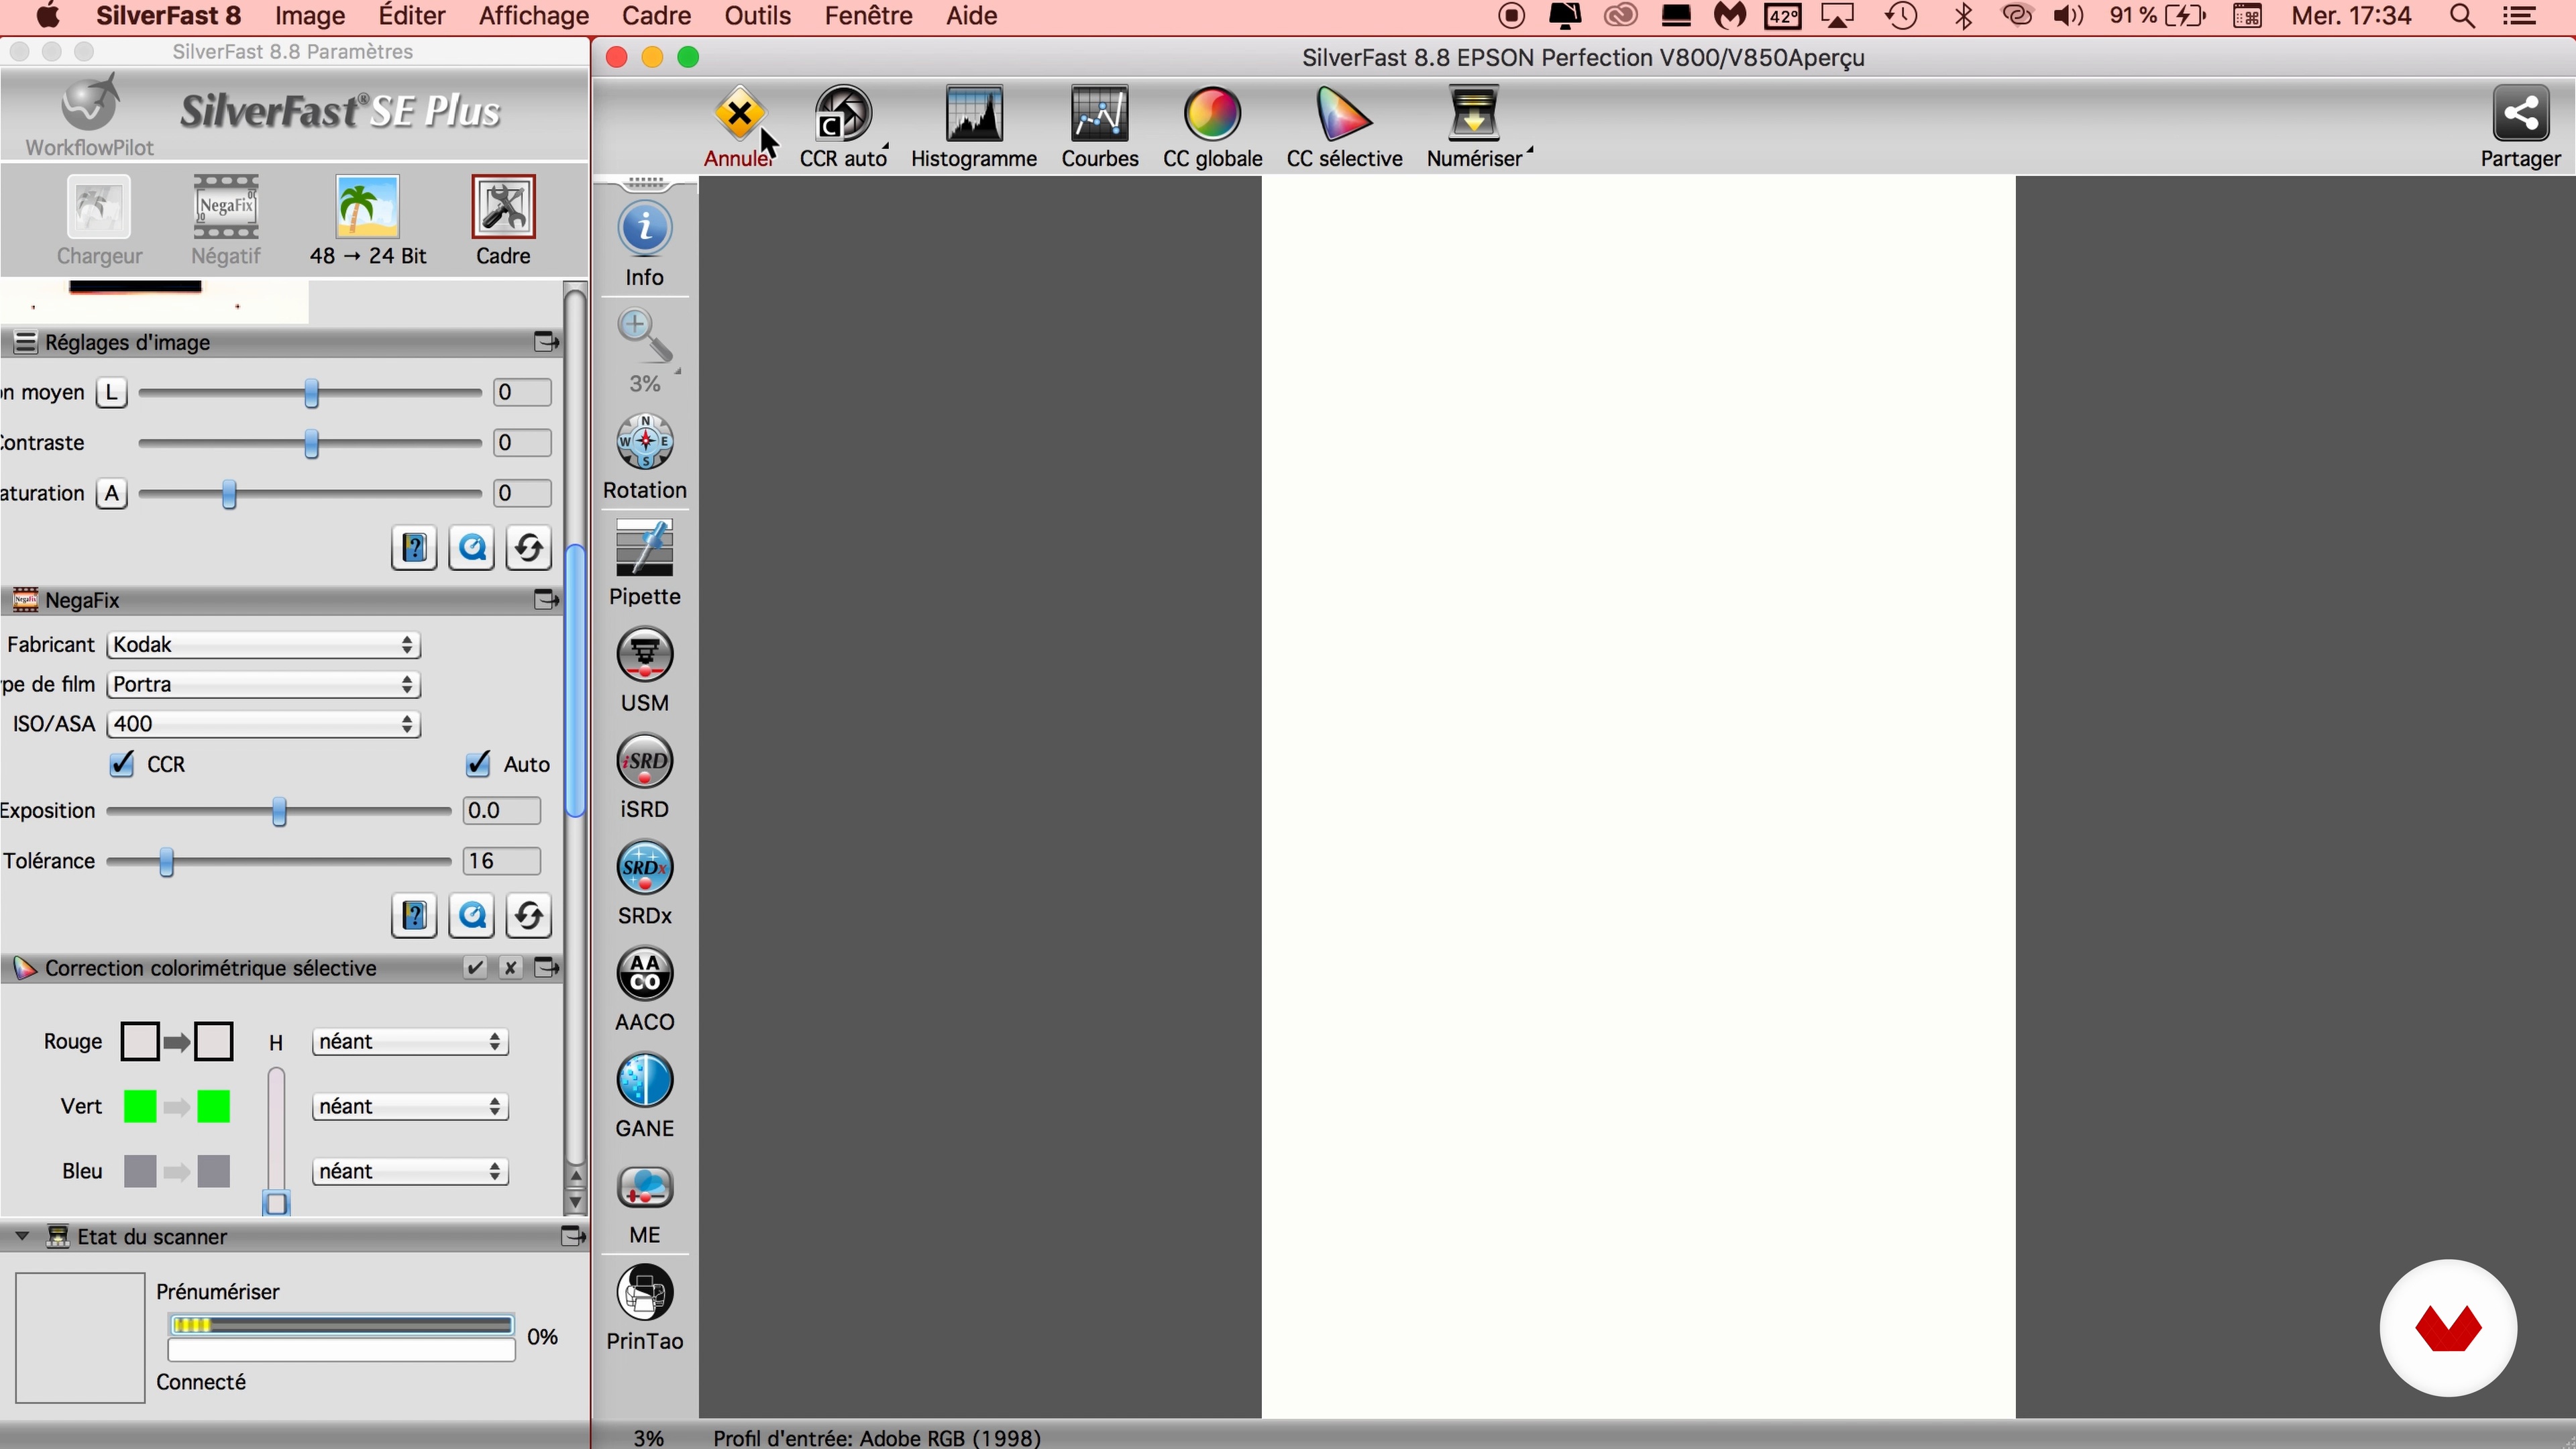Click the Tolérance value field showing 16
Screen dimensions: 2576x1449
502,861
